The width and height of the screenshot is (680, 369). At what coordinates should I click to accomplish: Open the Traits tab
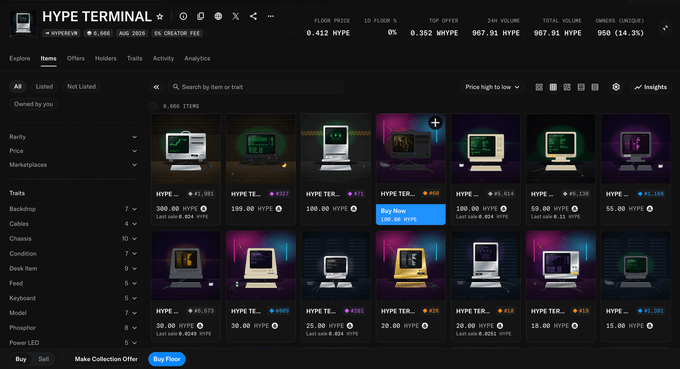(134, 58)
